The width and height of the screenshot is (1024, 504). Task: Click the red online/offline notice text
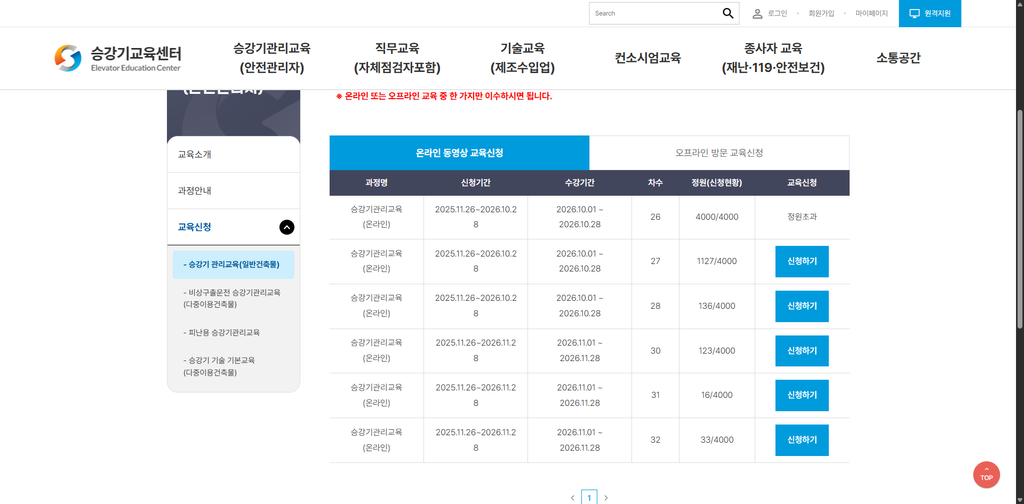(444, 96)
